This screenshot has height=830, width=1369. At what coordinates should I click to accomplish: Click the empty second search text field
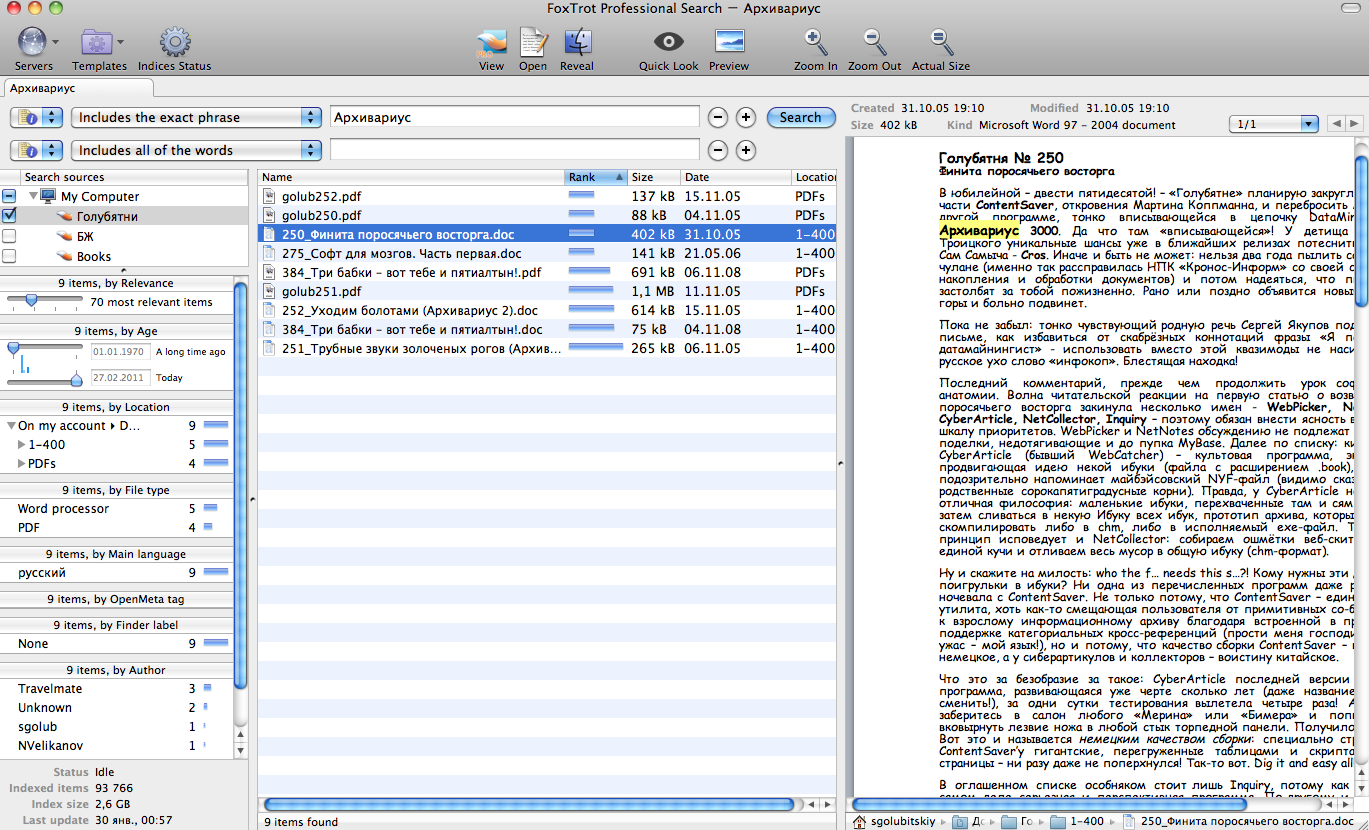click(x=514, y=150)
